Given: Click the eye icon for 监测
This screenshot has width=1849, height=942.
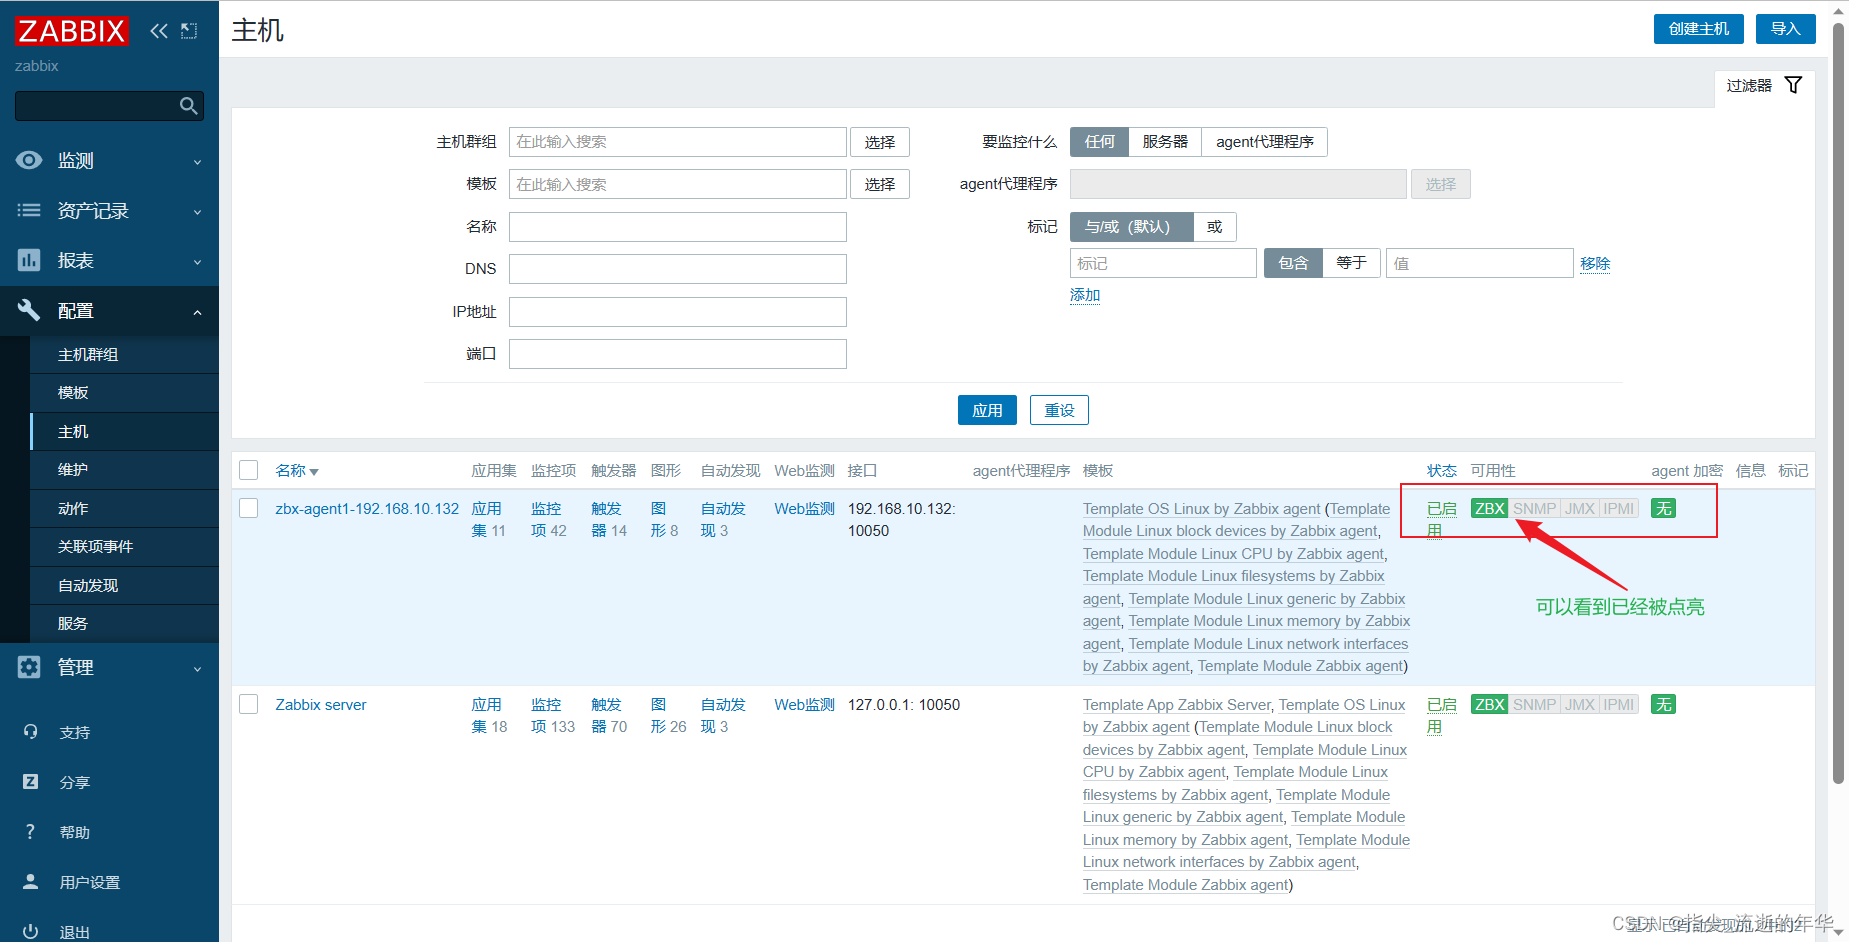Looking at the screenshot, I should point(29,160).
